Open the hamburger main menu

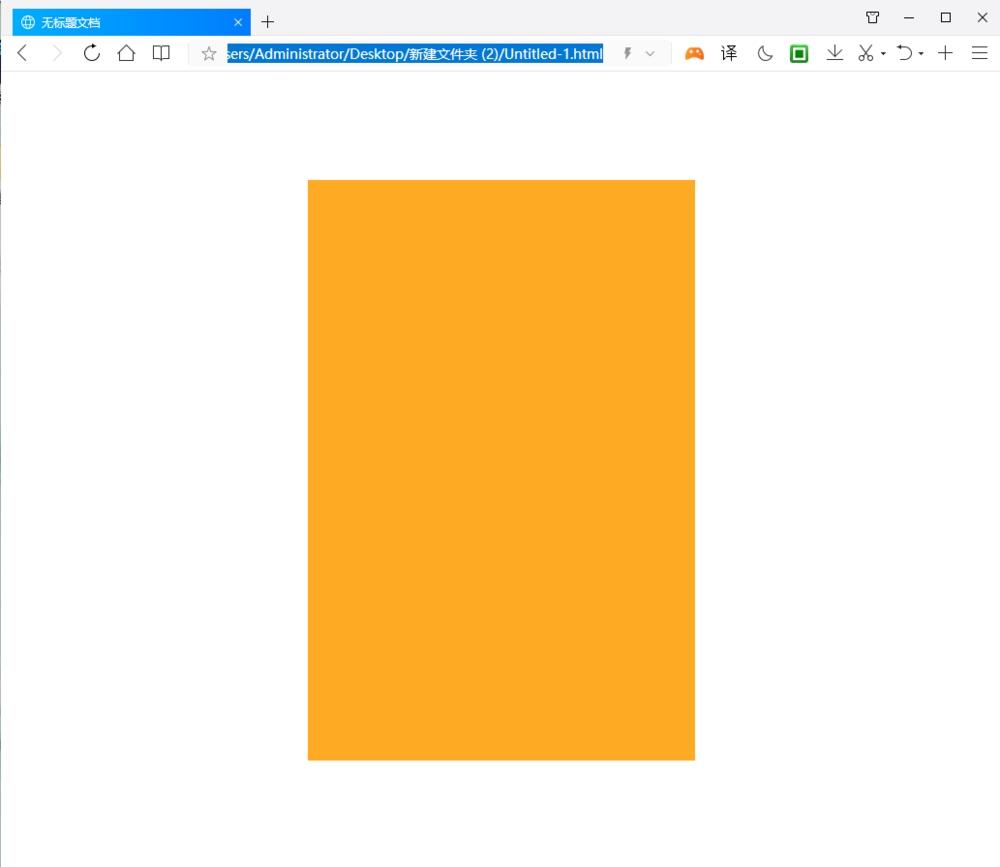980,53
